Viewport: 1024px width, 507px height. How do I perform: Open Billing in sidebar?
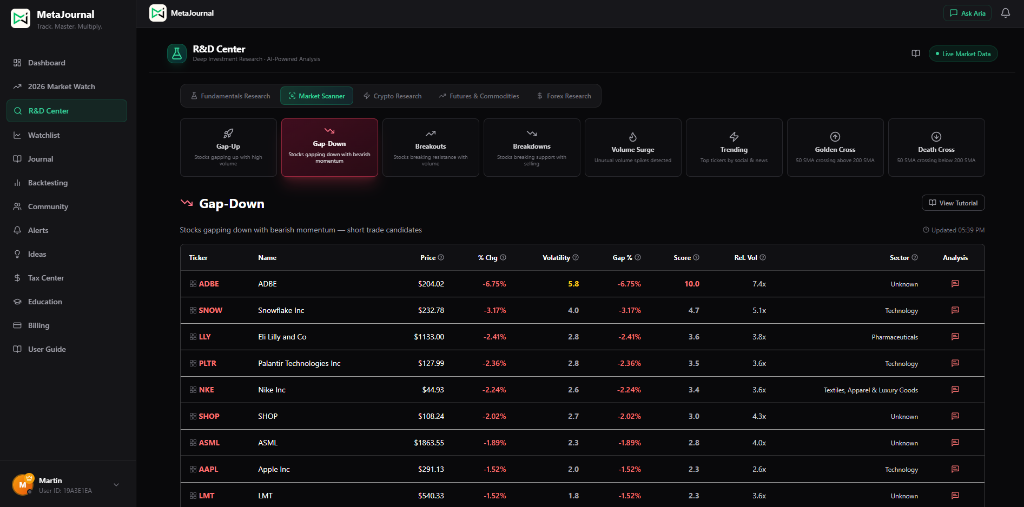coord(67,325)
